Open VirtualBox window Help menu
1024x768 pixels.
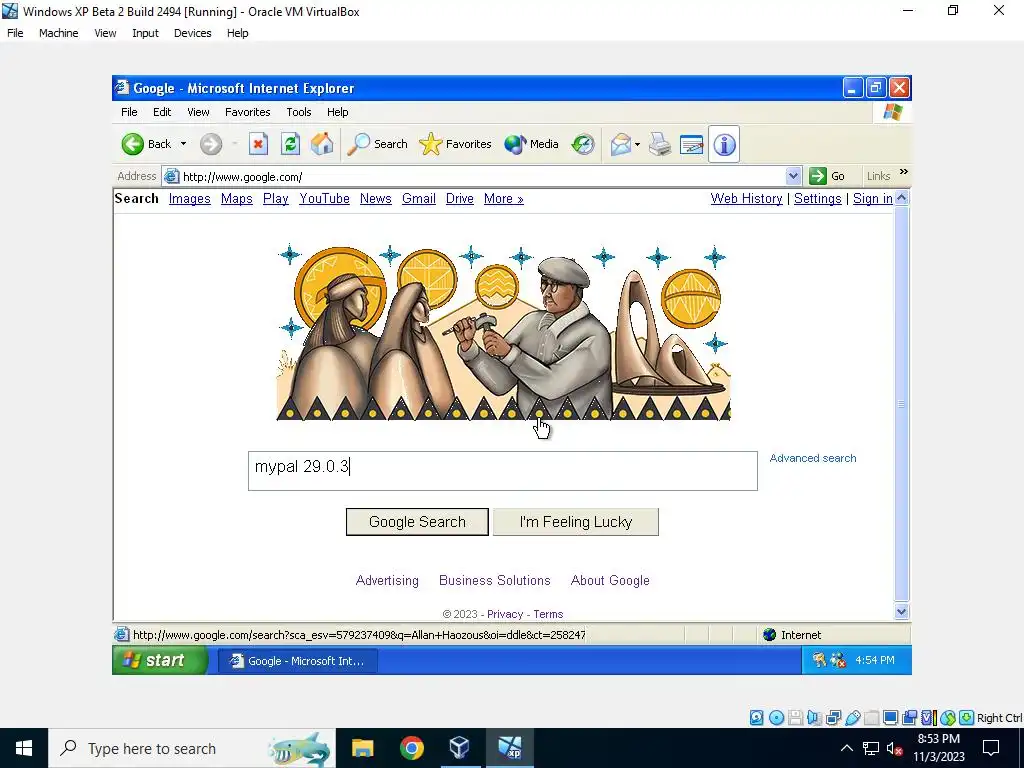(x=237, y=33)
